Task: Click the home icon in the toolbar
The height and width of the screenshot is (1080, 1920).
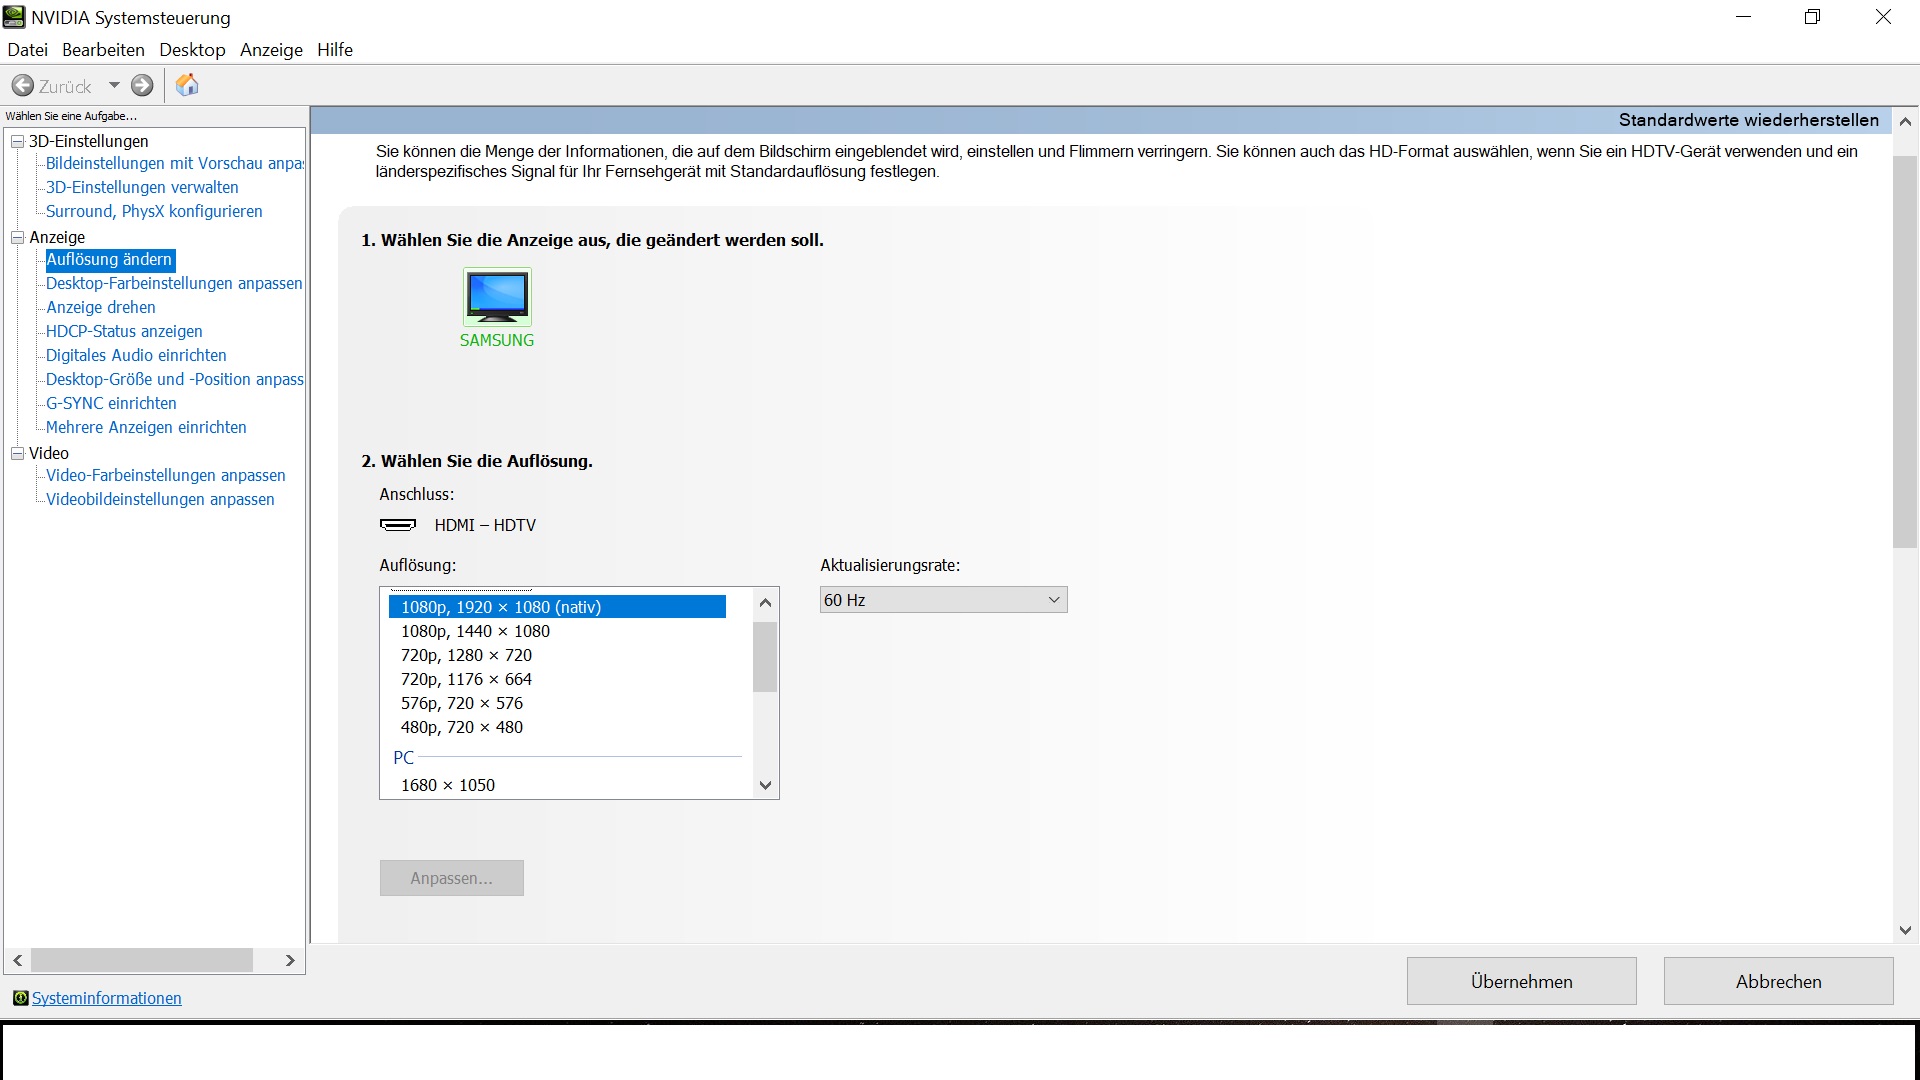Action: pos(187,86)
